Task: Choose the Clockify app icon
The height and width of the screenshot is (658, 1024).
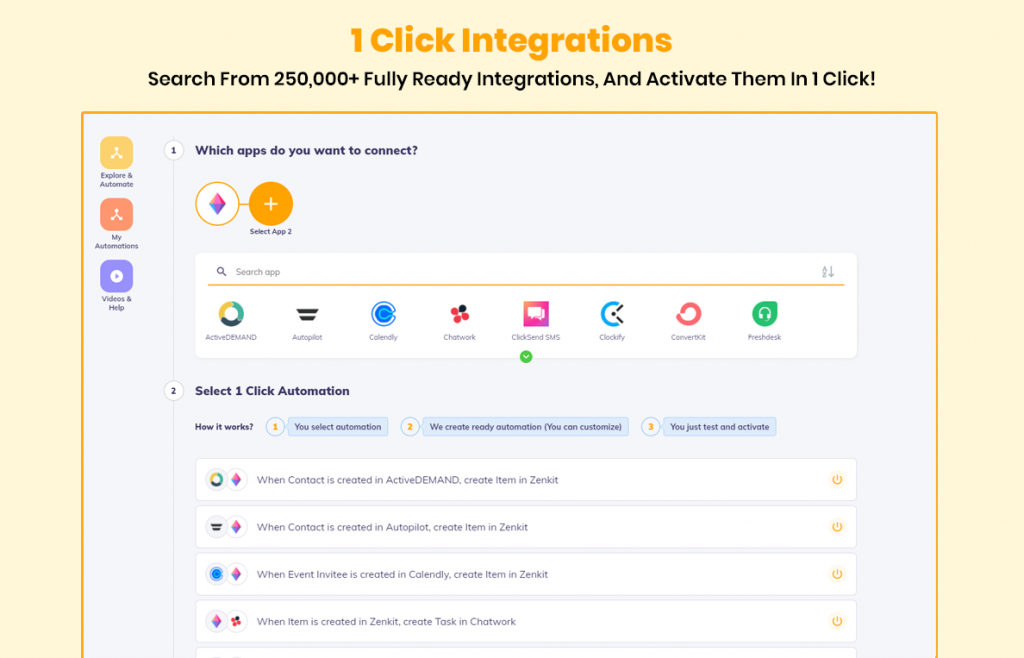Action: [x=612, y=314]
